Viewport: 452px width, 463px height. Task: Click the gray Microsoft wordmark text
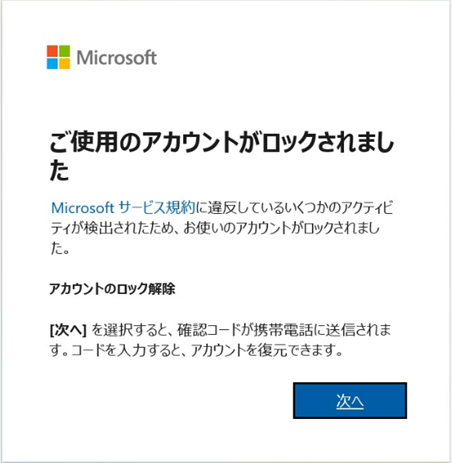click(117, 57)
